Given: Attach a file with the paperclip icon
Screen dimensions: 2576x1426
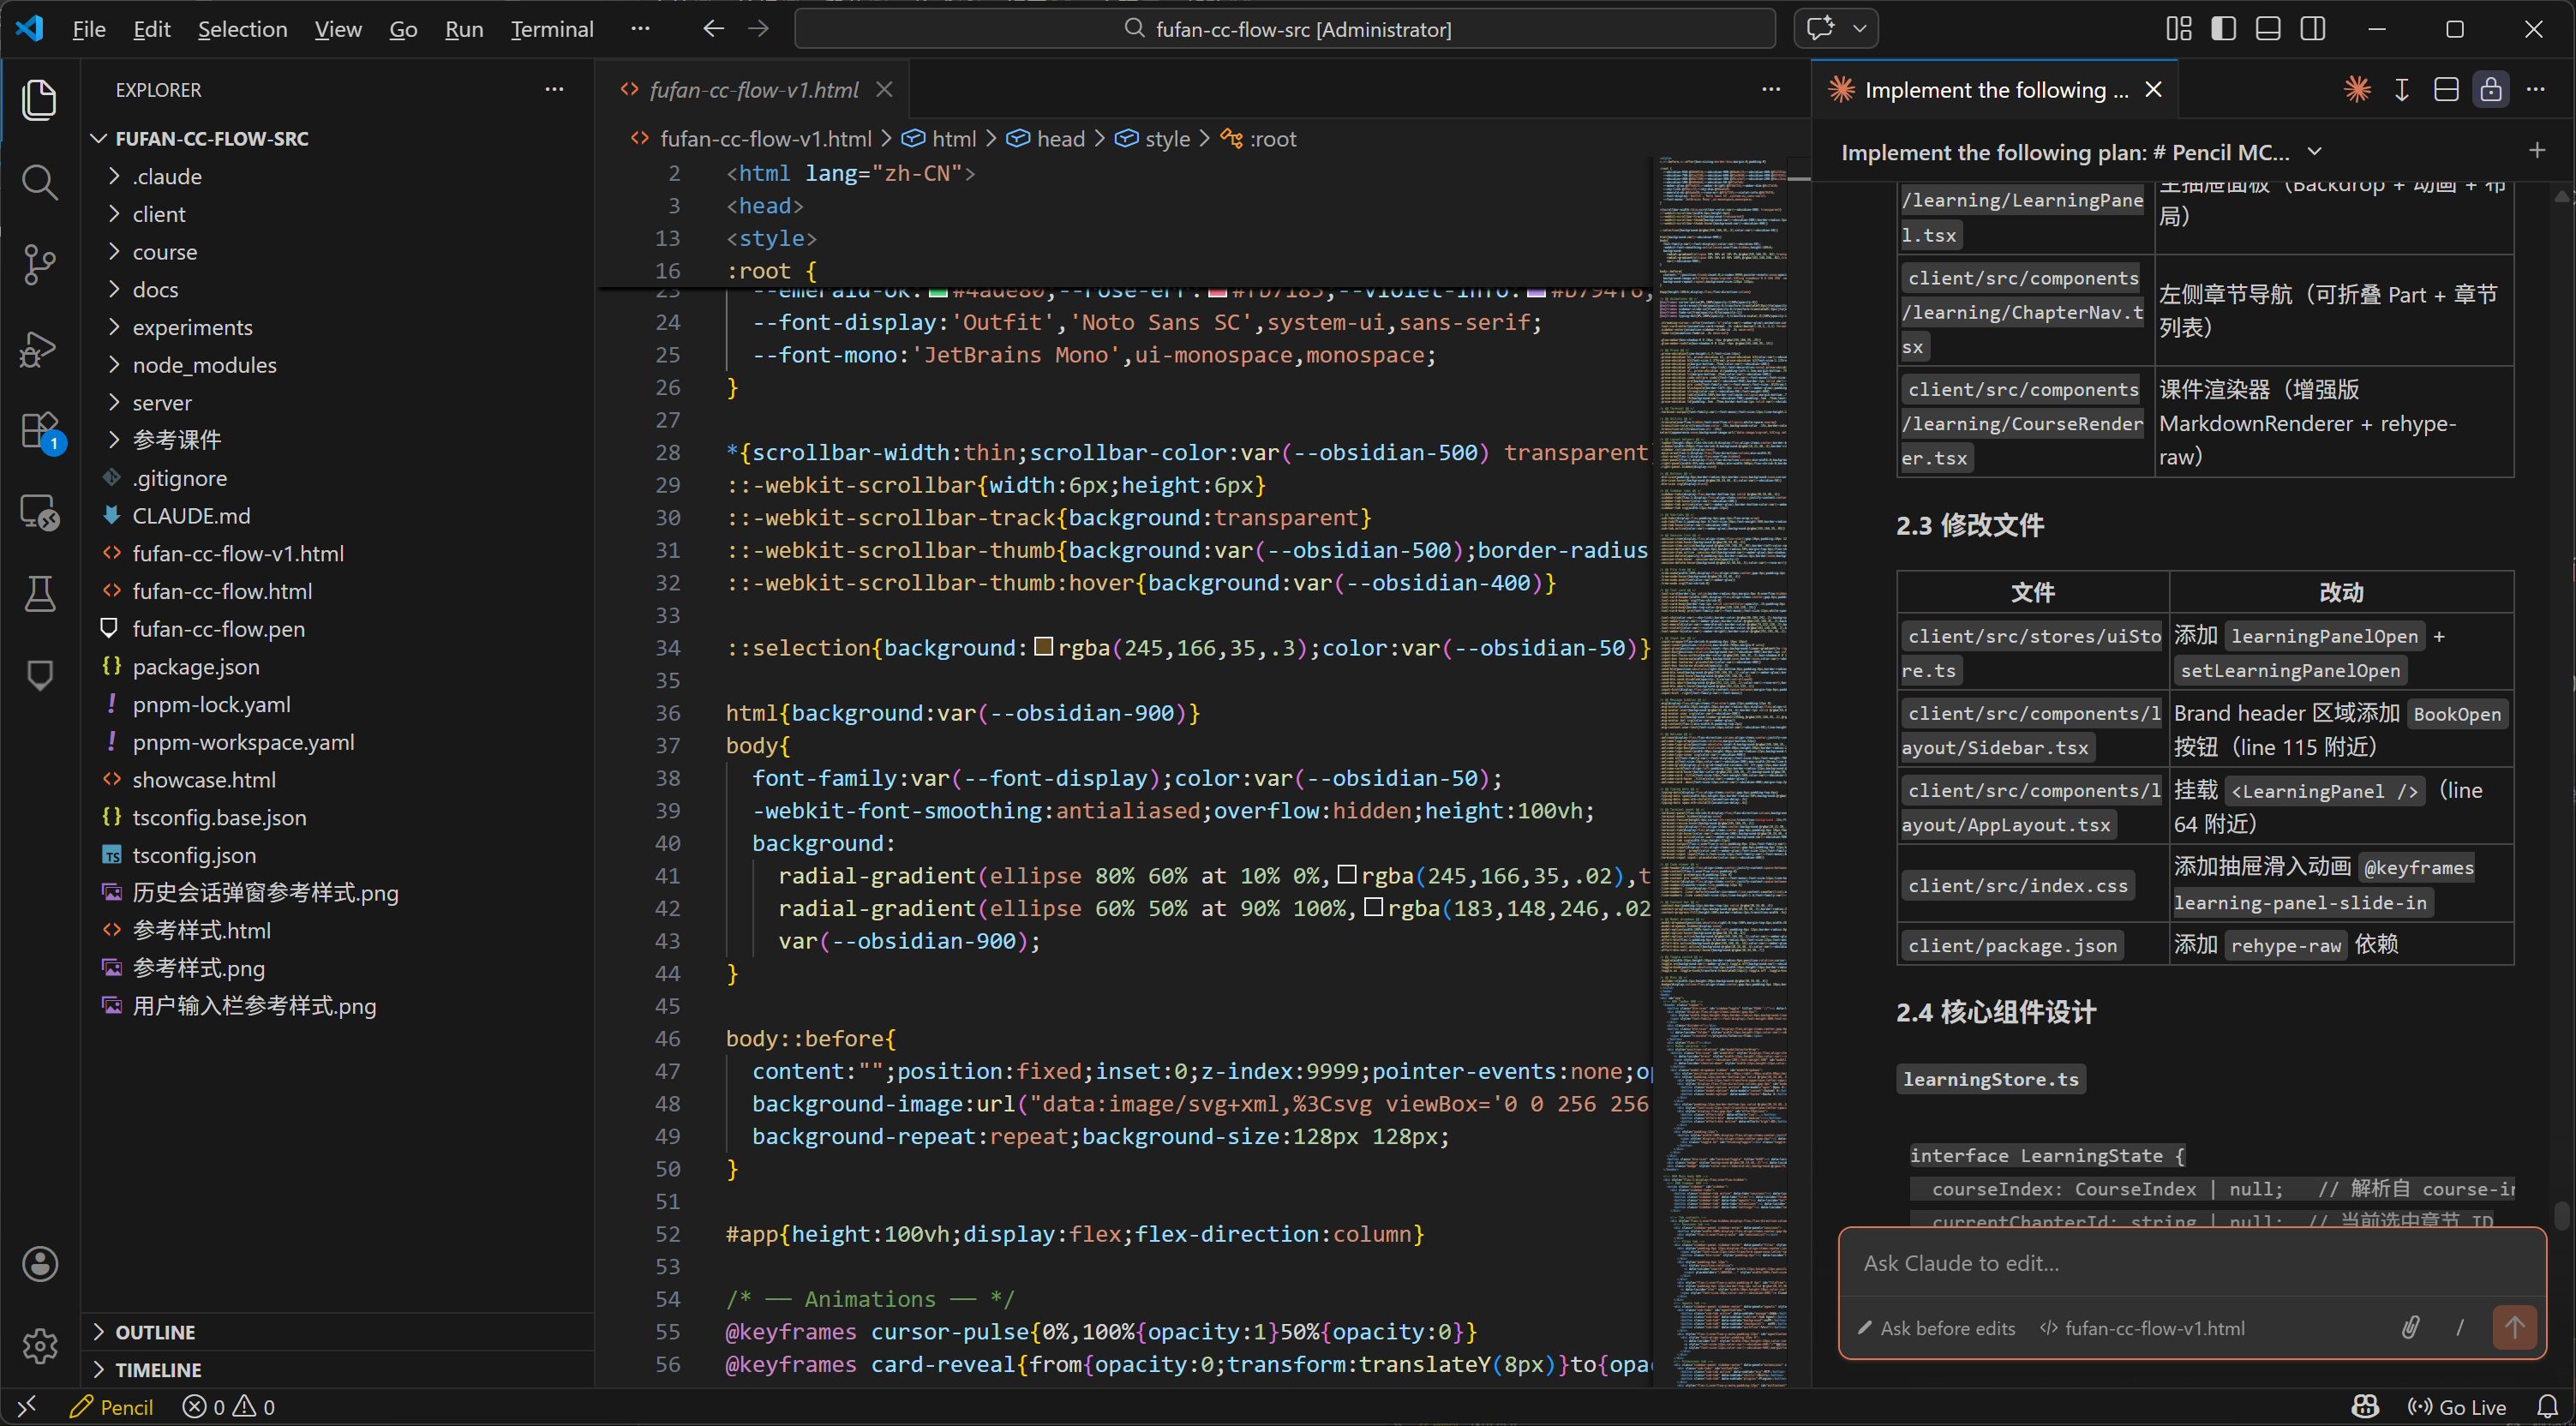Looking at the screenshot, I should (2411, 1328).
